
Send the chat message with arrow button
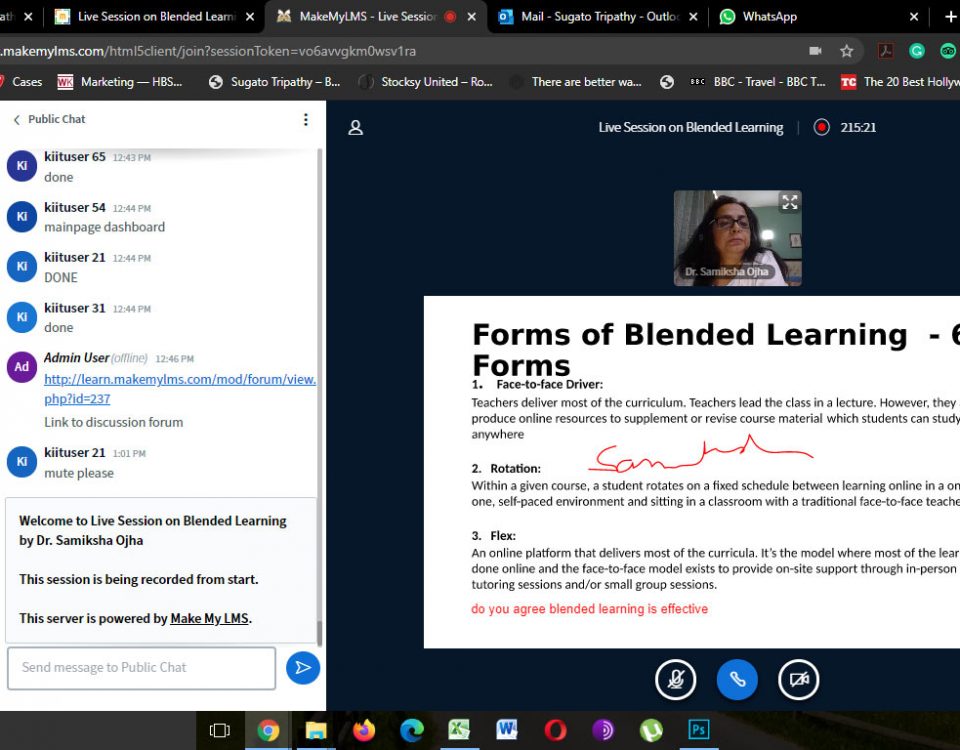303,668
